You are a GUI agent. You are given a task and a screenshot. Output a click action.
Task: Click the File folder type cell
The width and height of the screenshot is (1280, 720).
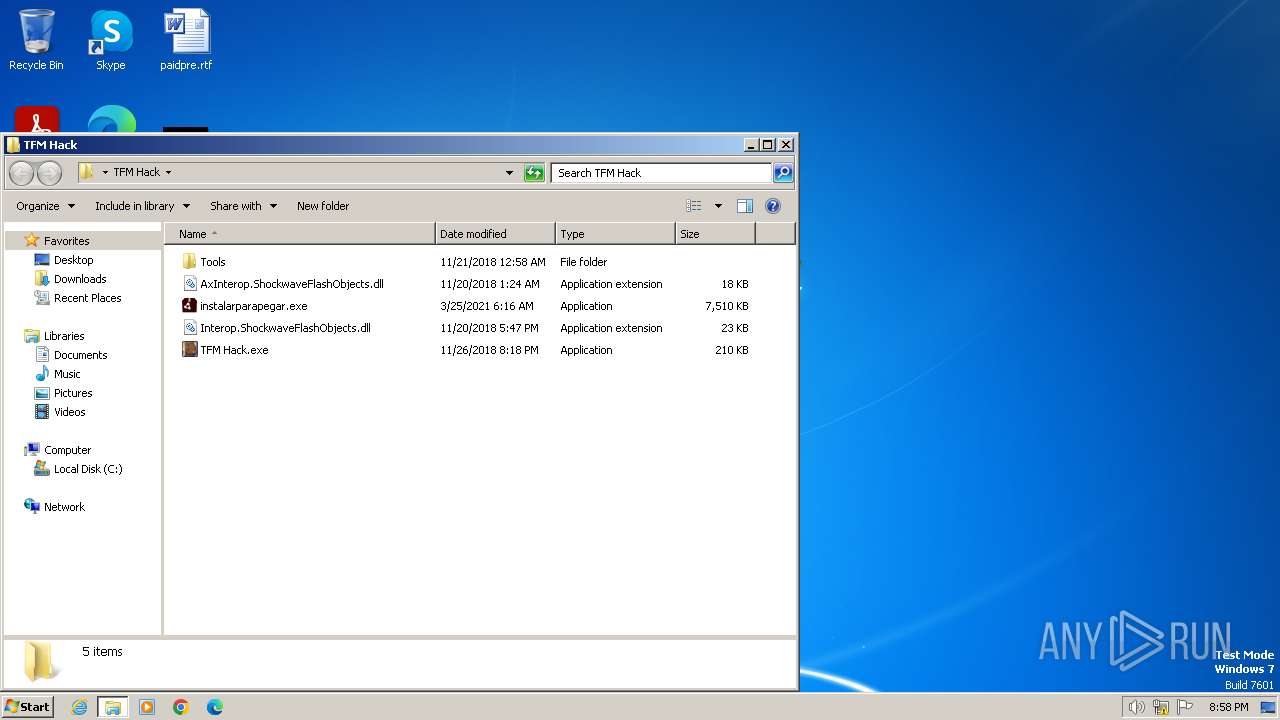pos(584,262)
